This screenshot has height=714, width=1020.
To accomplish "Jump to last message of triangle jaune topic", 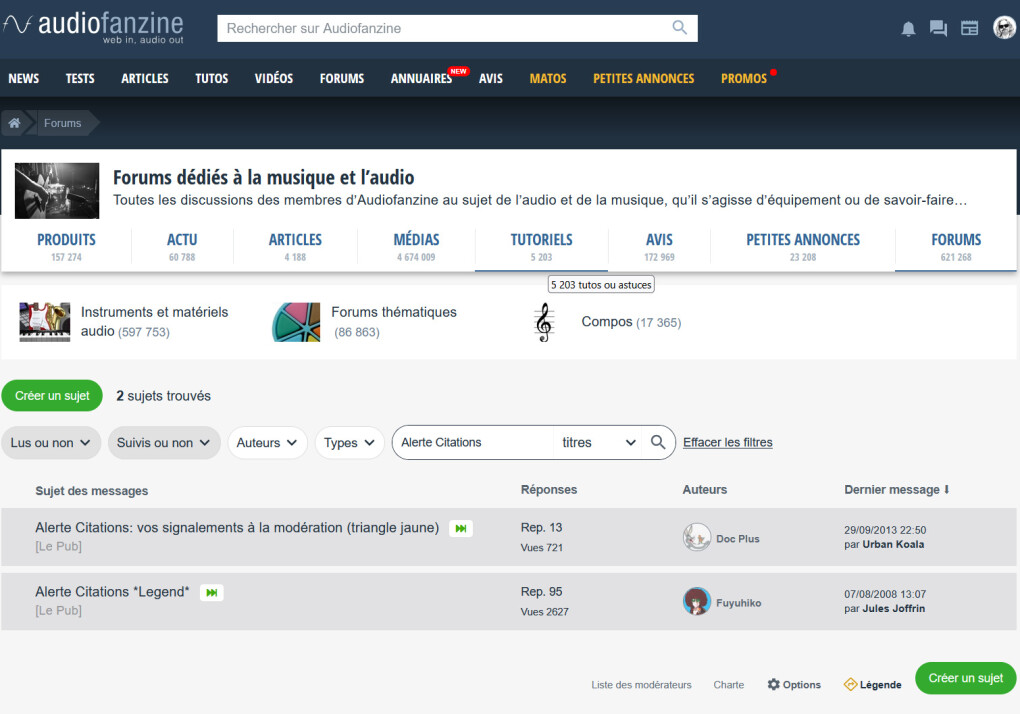I will click(461, 529).
